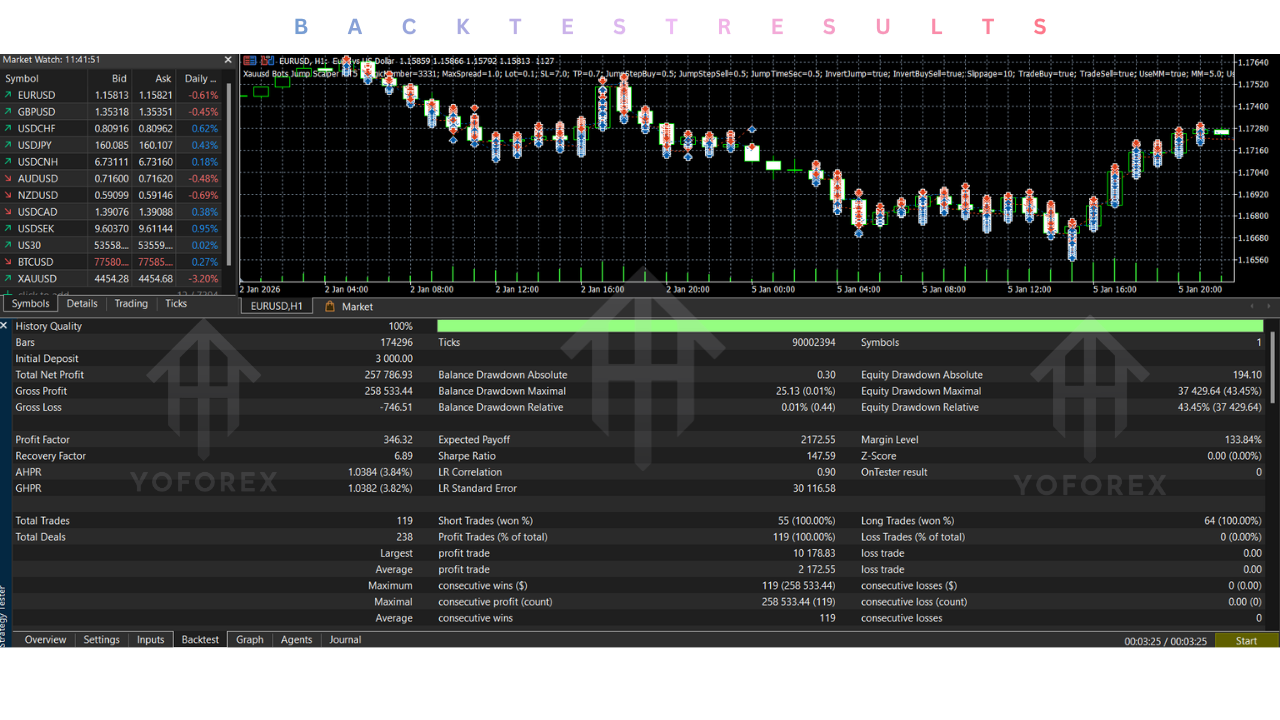This screenshot has height=720, width=1280.
Task: Click the red down arrow beside USDCAD
Action: [9, 212]
